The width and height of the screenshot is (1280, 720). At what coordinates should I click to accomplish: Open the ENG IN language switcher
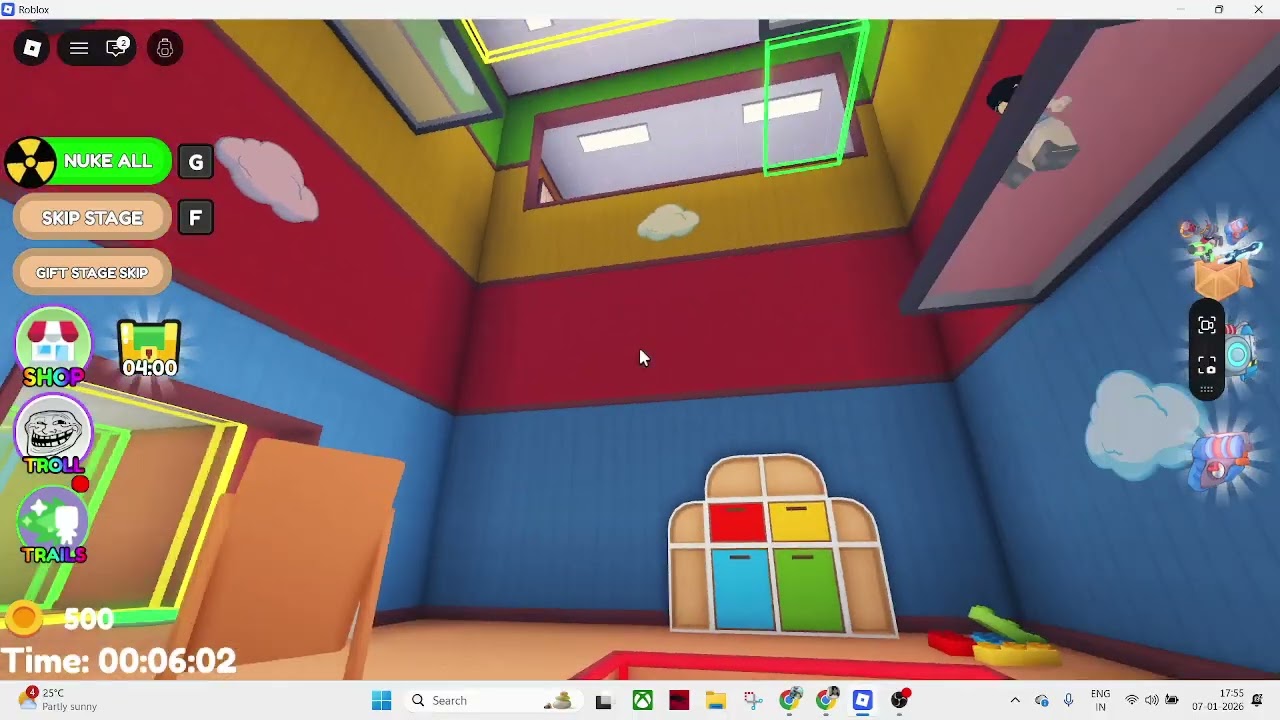[x=1100, y=701]
